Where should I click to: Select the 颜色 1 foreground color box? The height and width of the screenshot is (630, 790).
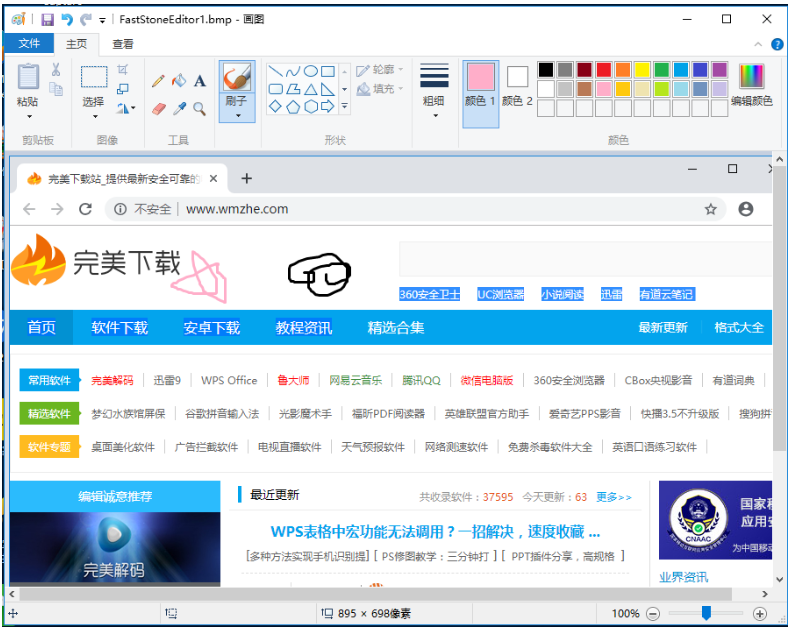click(481, 93)
